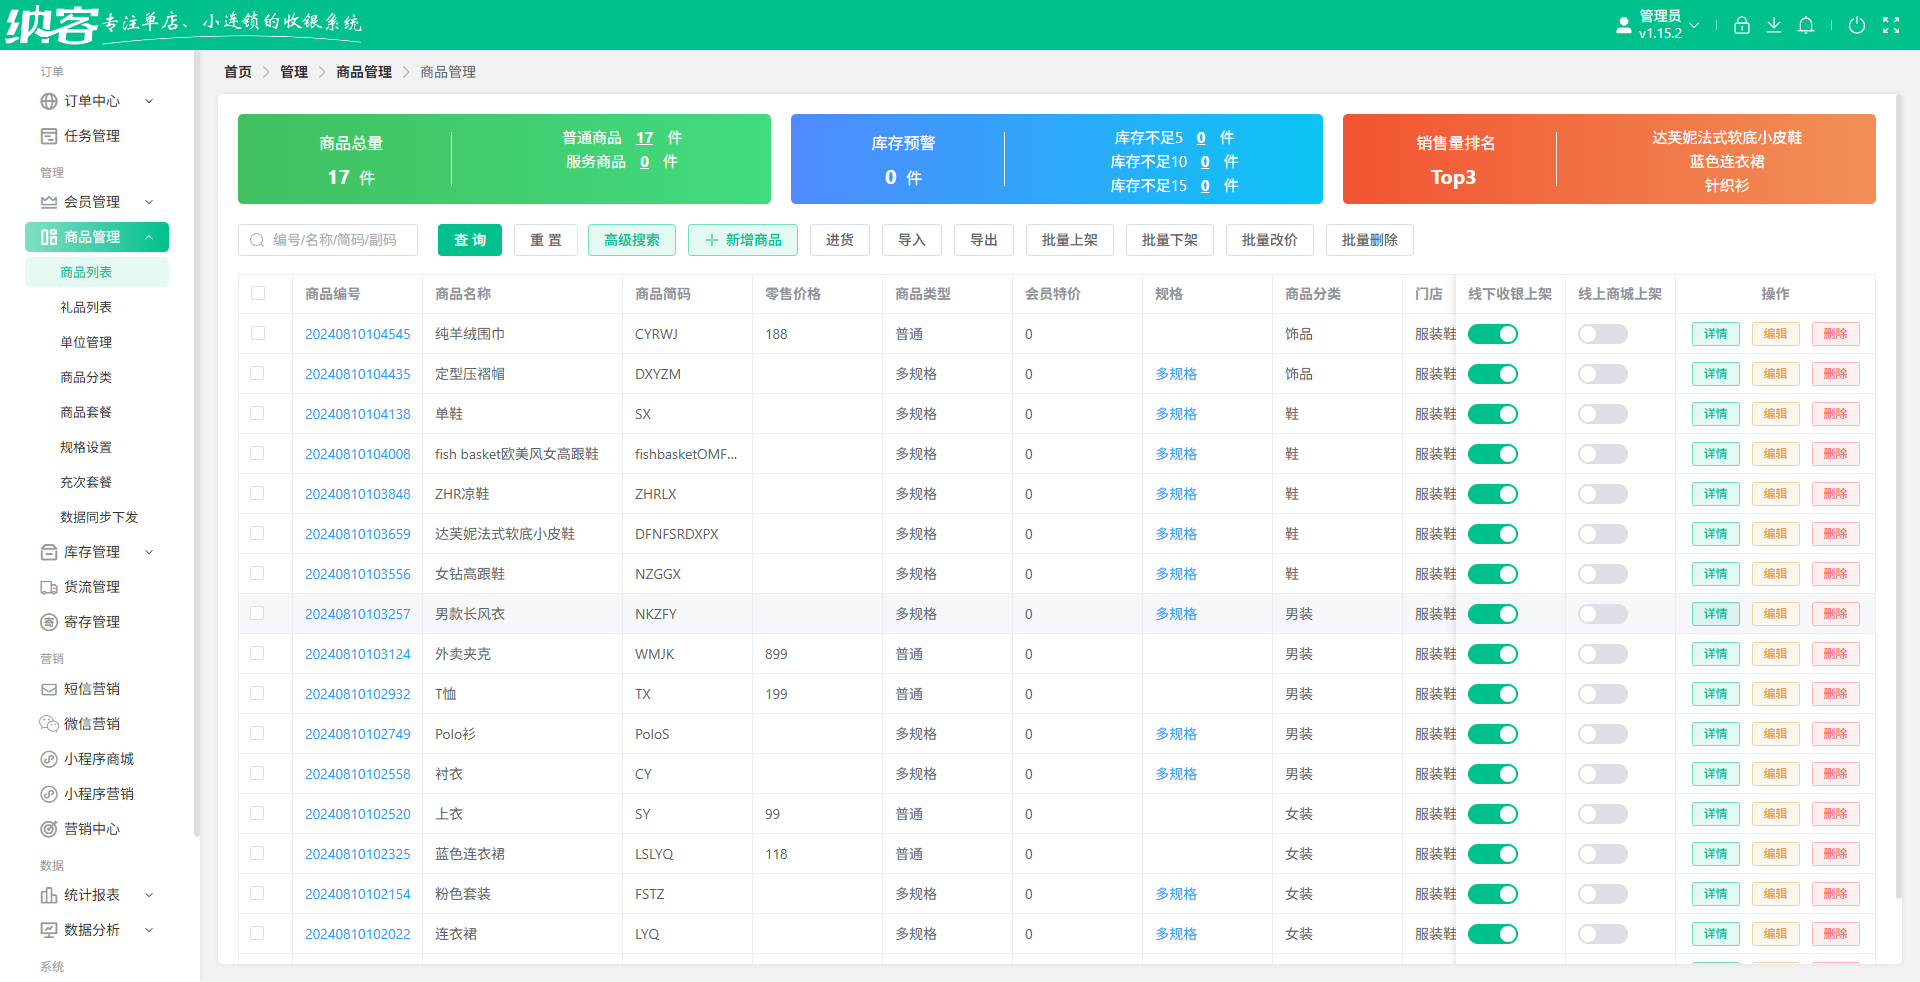
Task: Expand the 订单中心 sidebar menu
Action: [x=96, y=101]
